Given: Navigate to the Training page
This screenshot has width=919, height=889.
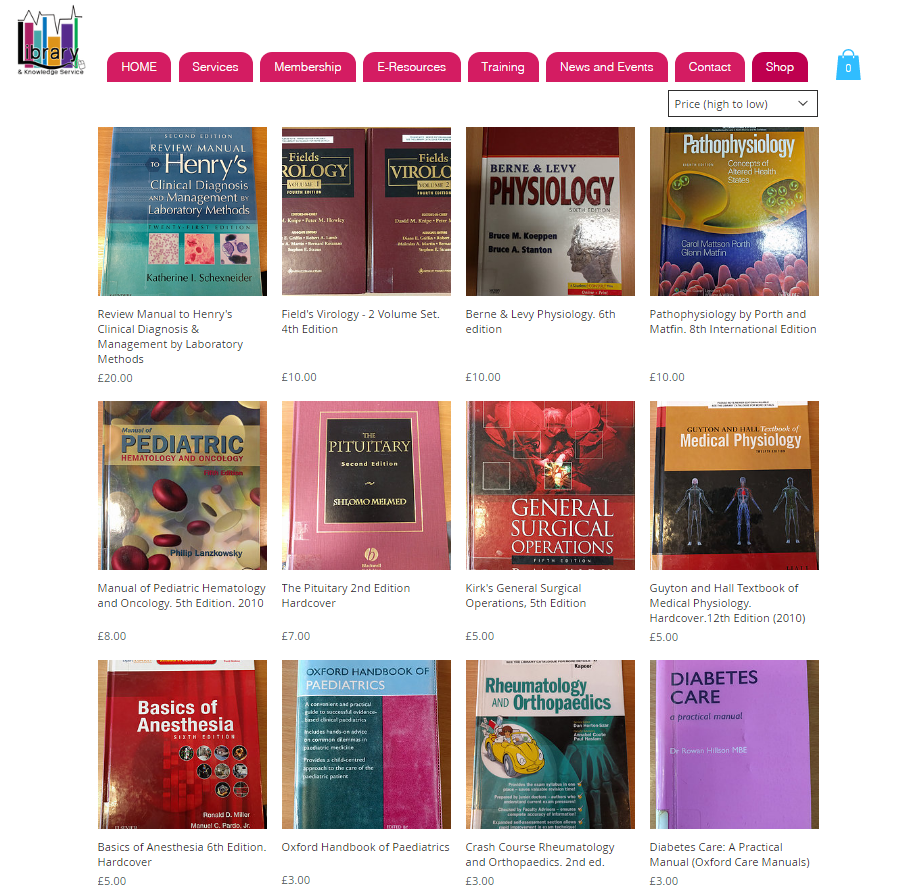Looking at the screenshot, I should point(503,67).
